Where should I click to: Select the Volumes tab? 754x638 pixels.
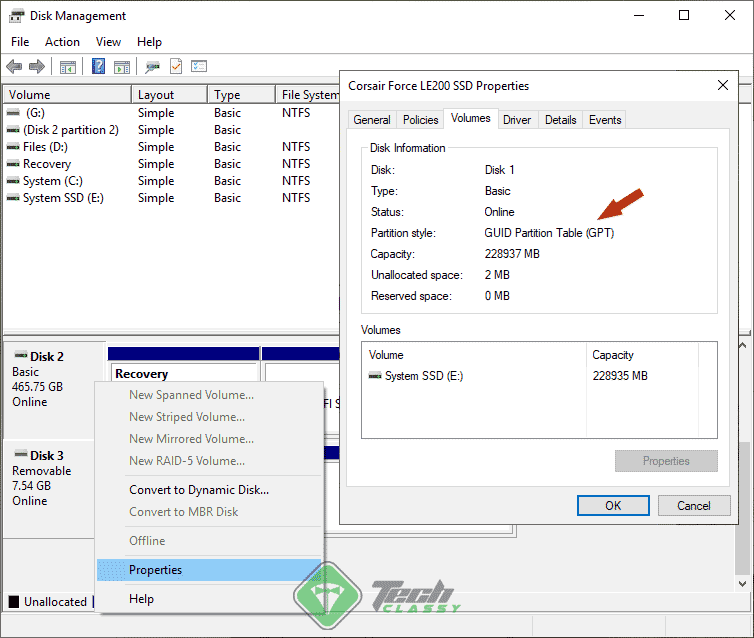[x=471, y=118]
